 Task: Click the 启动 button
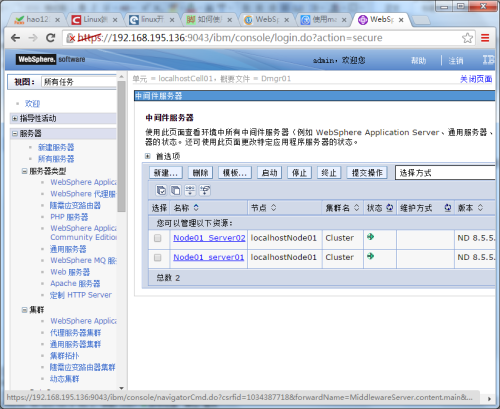[x=269, y=173]
